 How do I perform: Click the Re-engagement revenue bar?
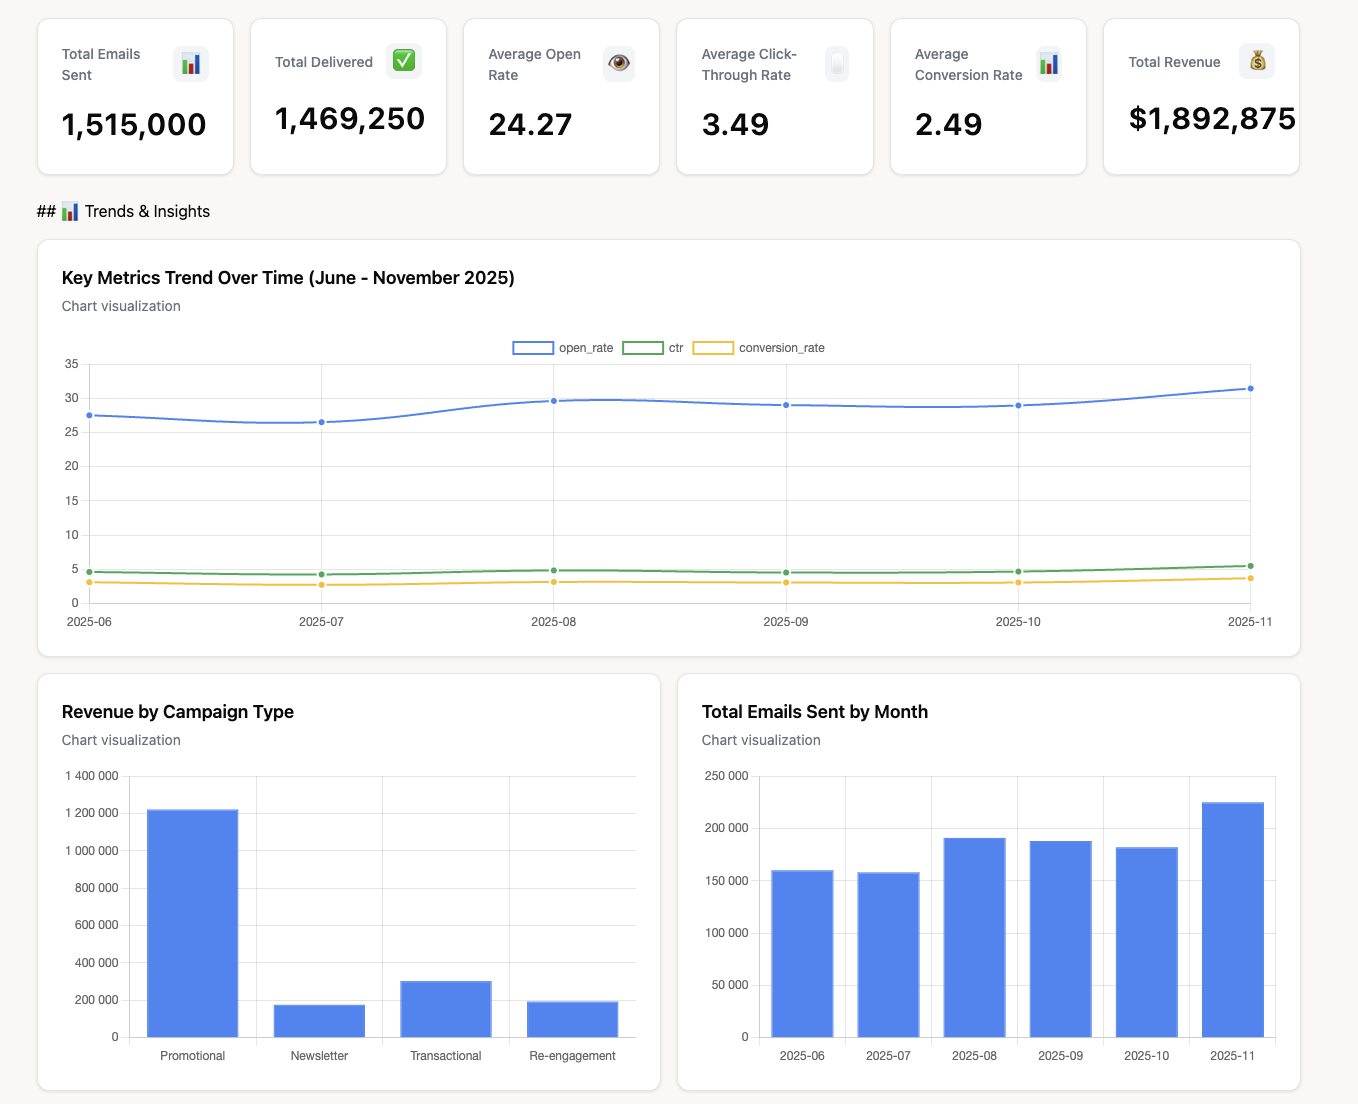pos(572,1019)
